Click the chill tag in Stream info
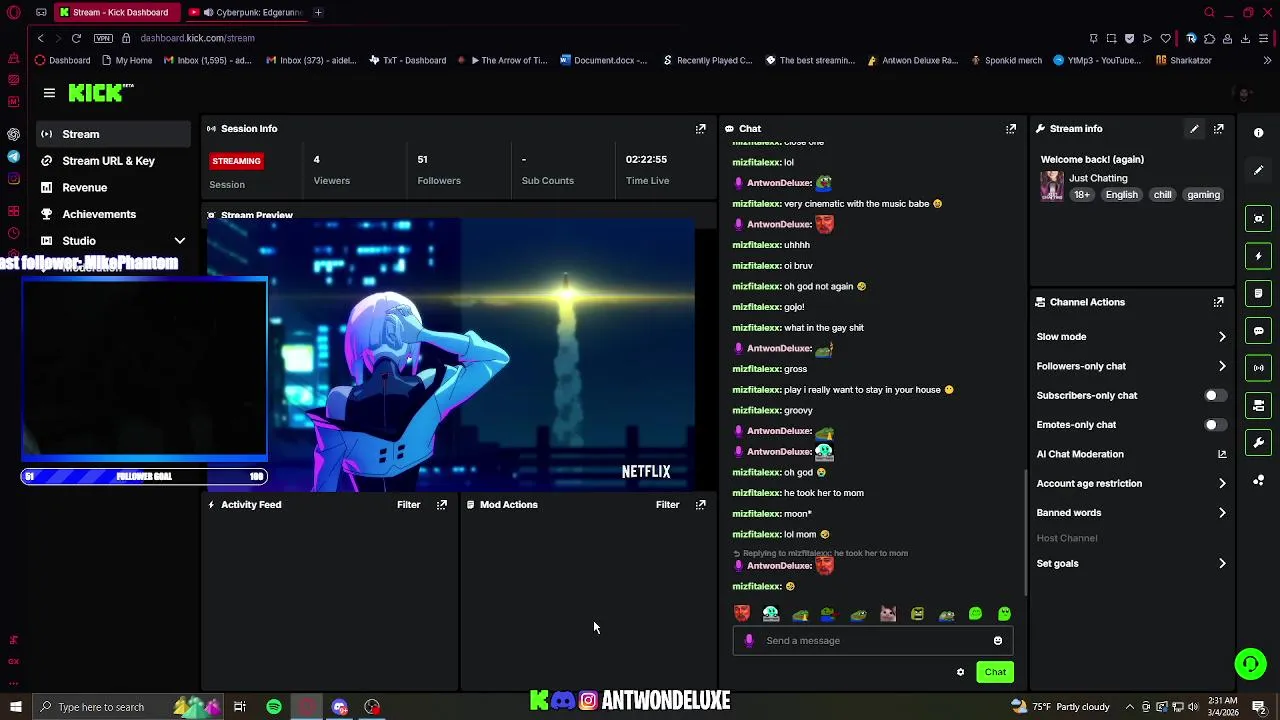Image resolution: width=1280 pixels, height=720 pixels. point(1163,196)
